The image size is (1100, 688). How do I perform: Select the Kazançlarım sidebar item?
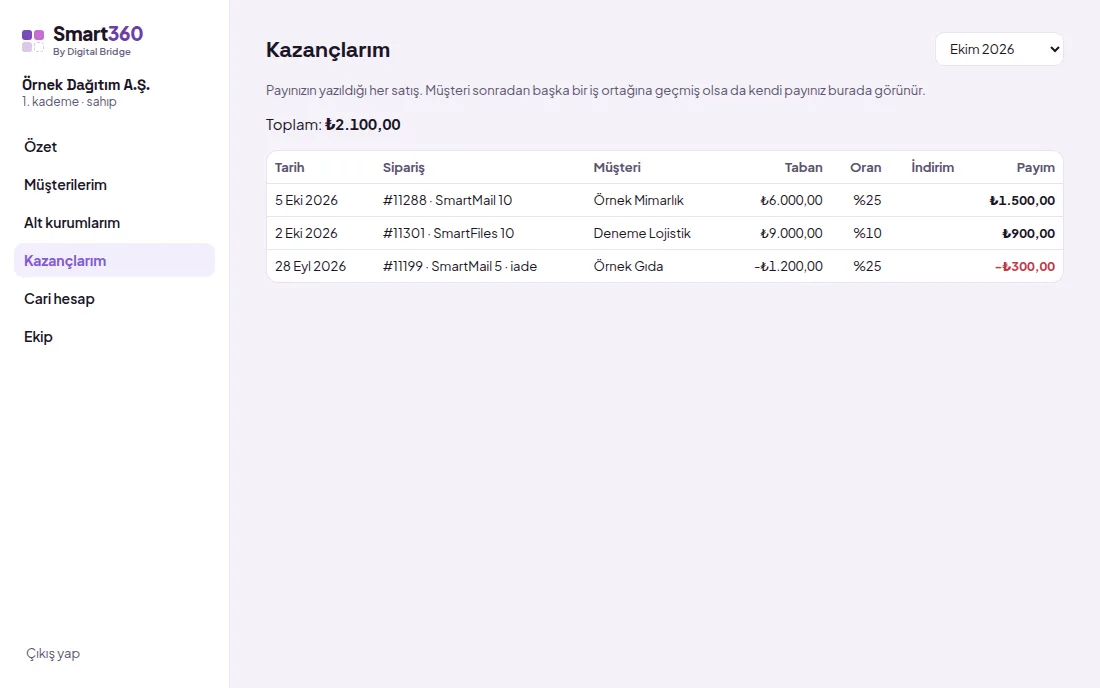click(114, 260)
